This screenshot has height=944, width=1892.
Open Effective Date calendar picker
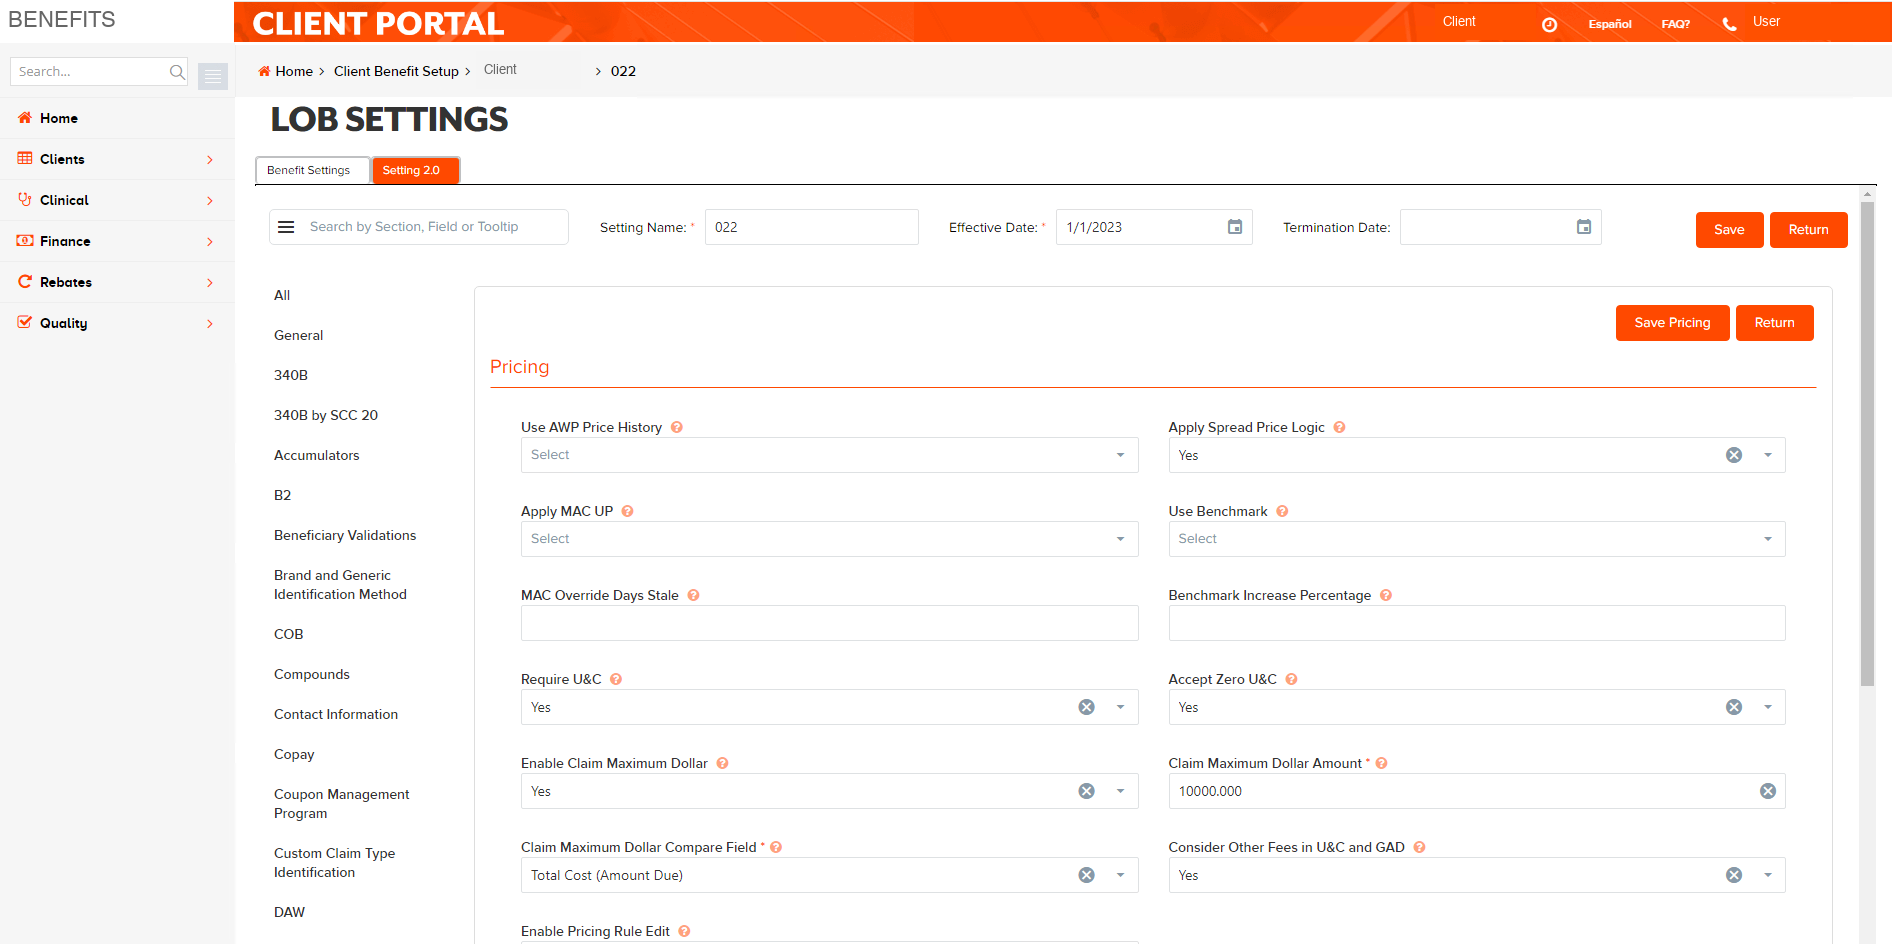[x=1235, y=227]
